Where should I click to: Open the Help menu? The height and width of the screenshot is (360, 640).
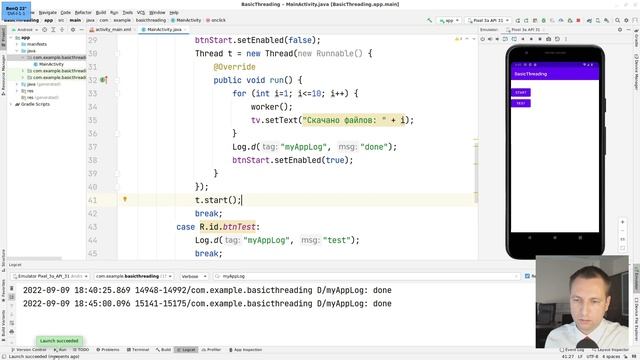point(174,13)
